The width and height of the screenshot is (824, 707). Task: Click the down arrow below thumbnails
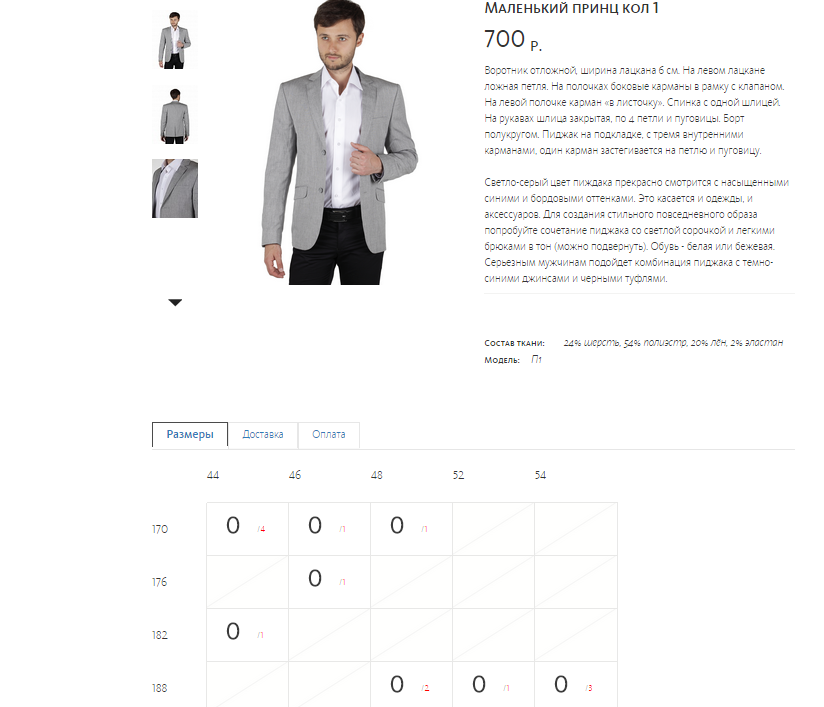[x=175, y=302]
